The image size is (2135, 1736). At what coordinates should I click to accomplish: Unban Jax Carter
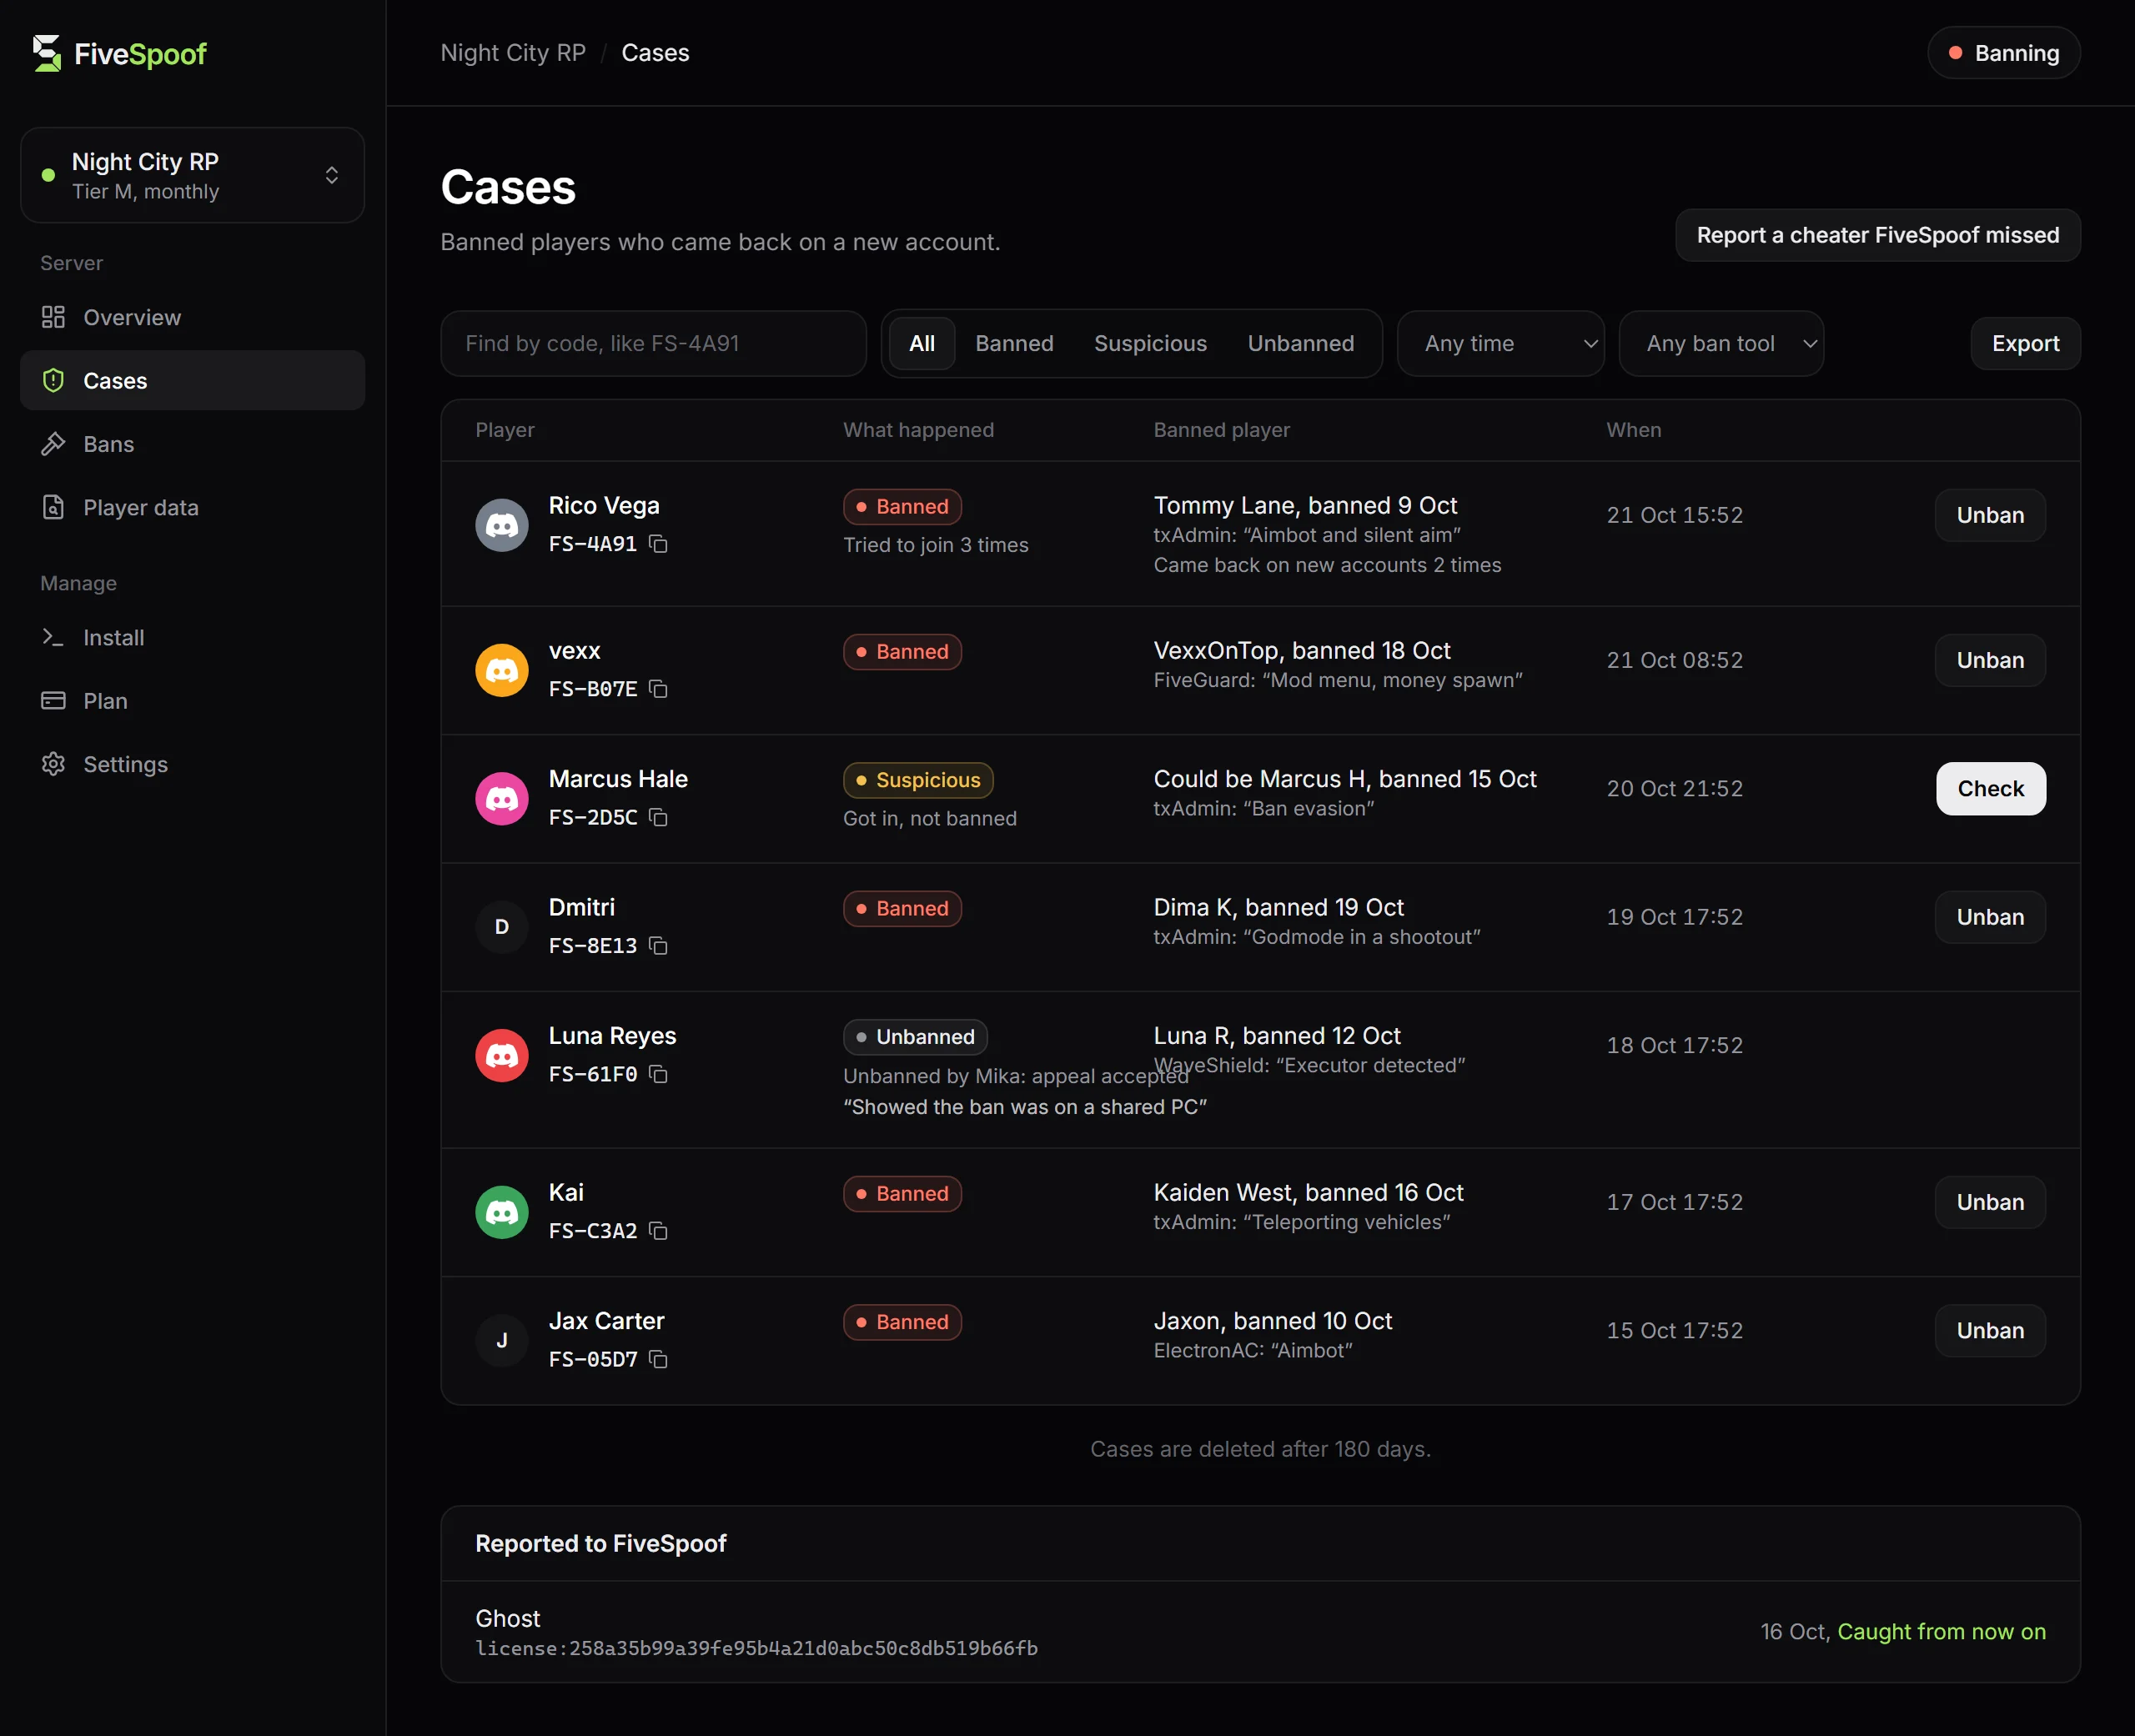coord(1990,1330)
